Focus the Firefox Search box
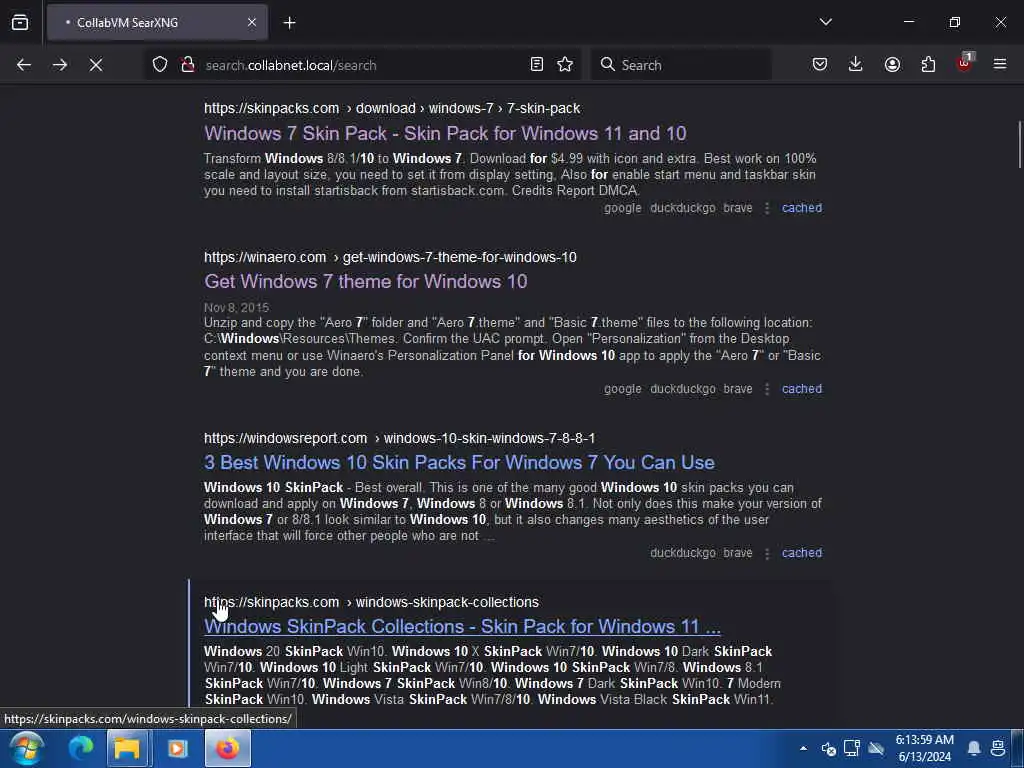 681,65
